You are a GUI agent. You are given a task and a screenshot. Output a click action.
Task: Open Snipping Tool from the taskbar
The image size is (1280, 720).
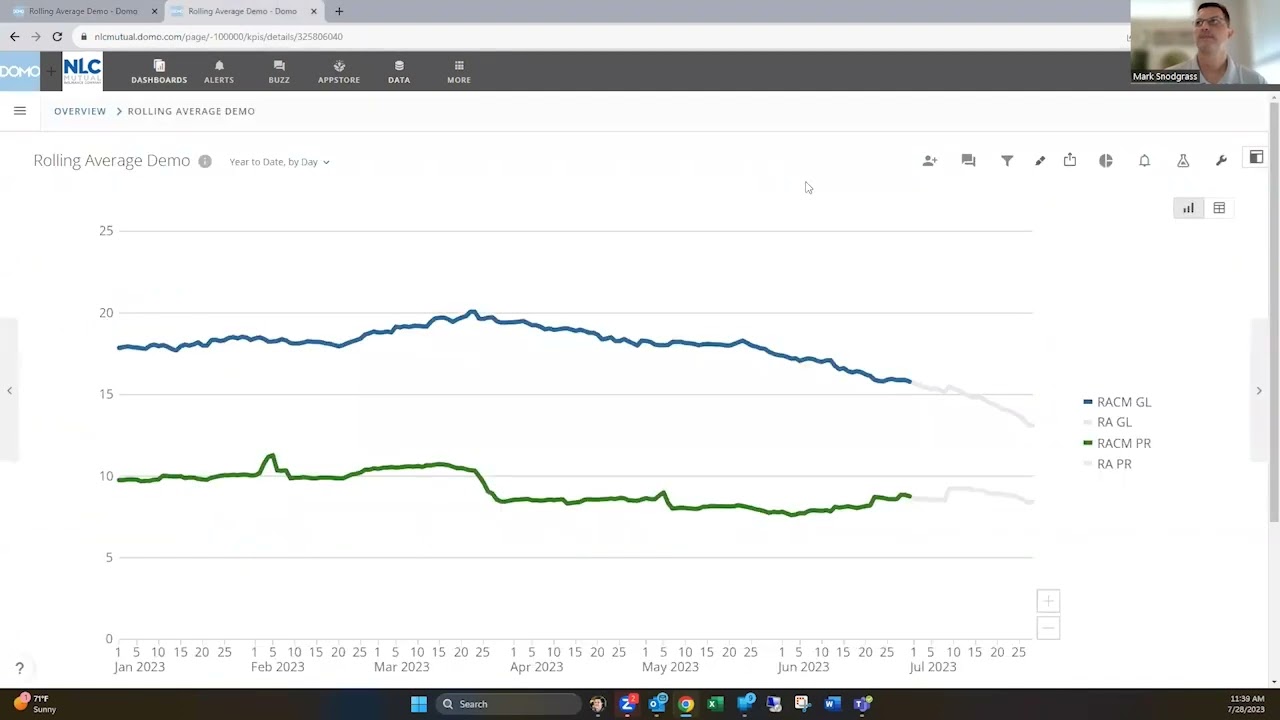click(x=802, y=704)
